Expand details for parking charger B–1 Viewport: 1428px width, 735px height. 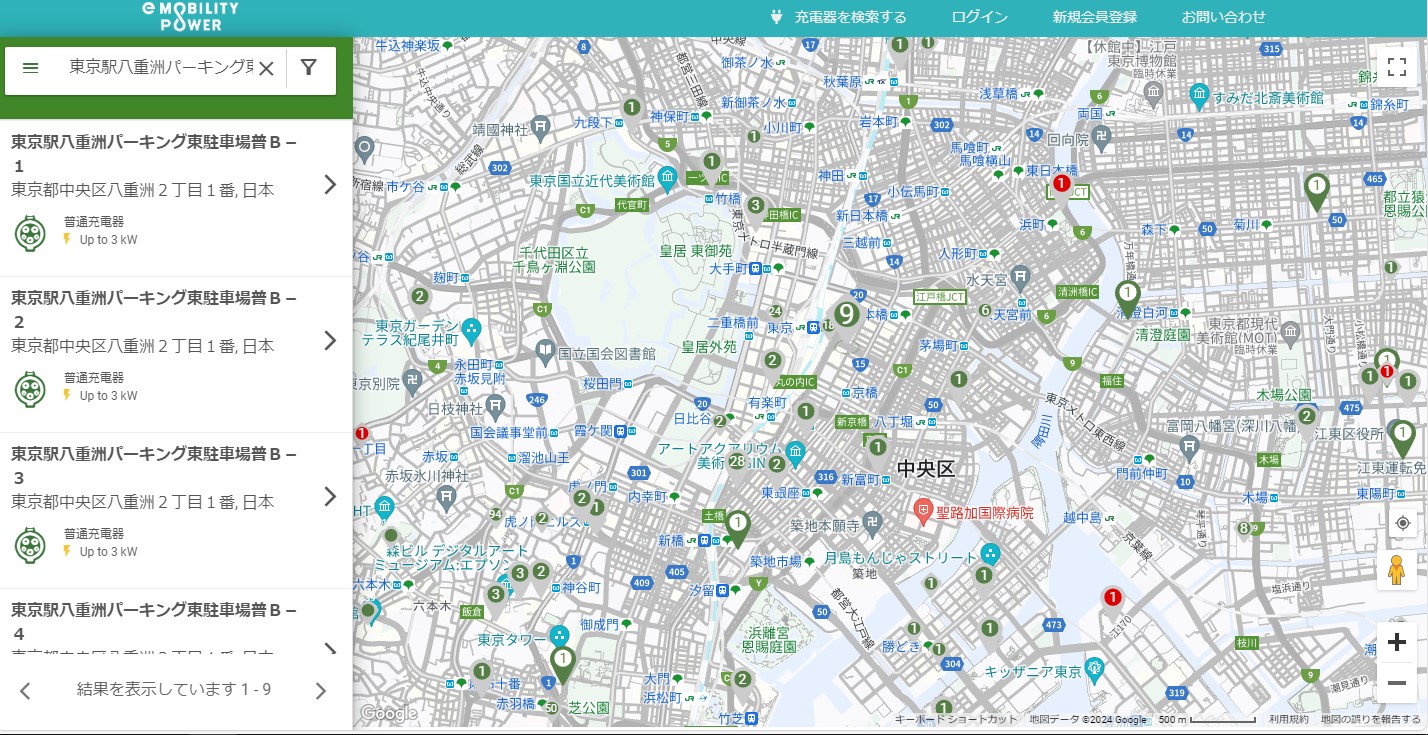click(x=330, y=185)
